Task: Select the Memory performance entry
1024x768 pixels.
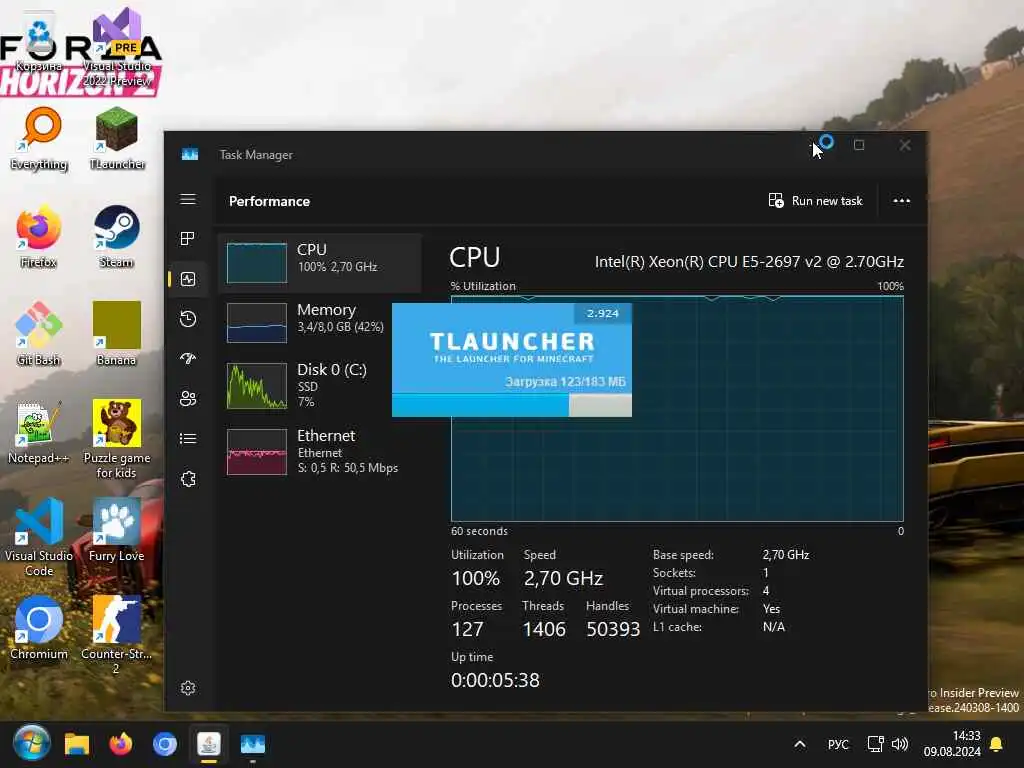Action: (320, 323)
